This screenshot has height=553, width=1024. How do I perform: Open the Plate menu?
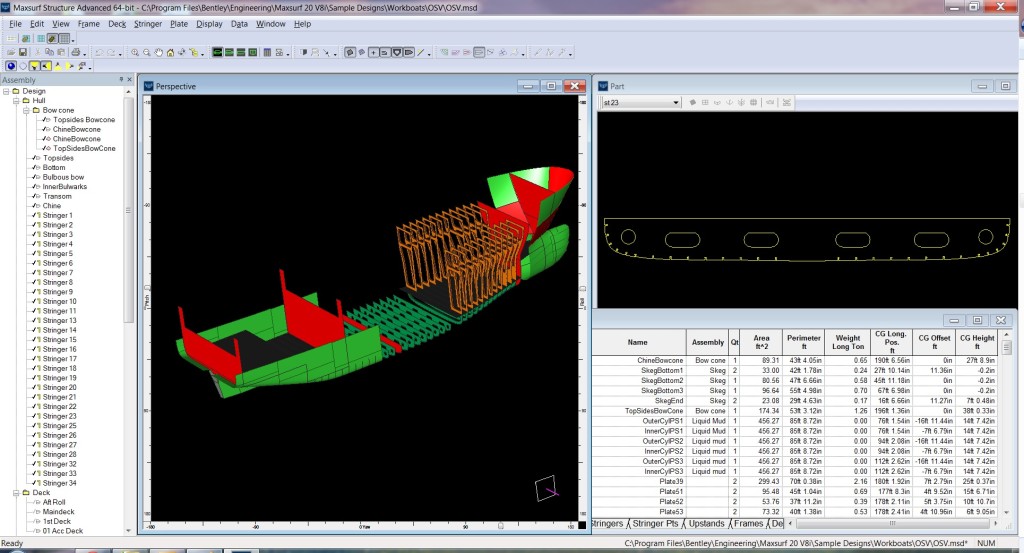(179, 24)
